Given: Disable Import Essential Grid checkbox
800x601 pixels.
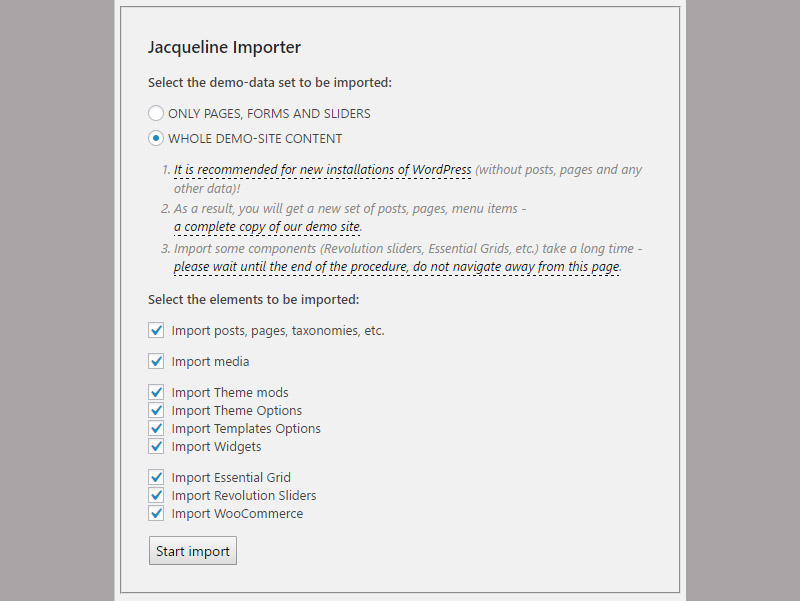Looking at the screenshot, I should pyautogui.click(x=156, y=478).
